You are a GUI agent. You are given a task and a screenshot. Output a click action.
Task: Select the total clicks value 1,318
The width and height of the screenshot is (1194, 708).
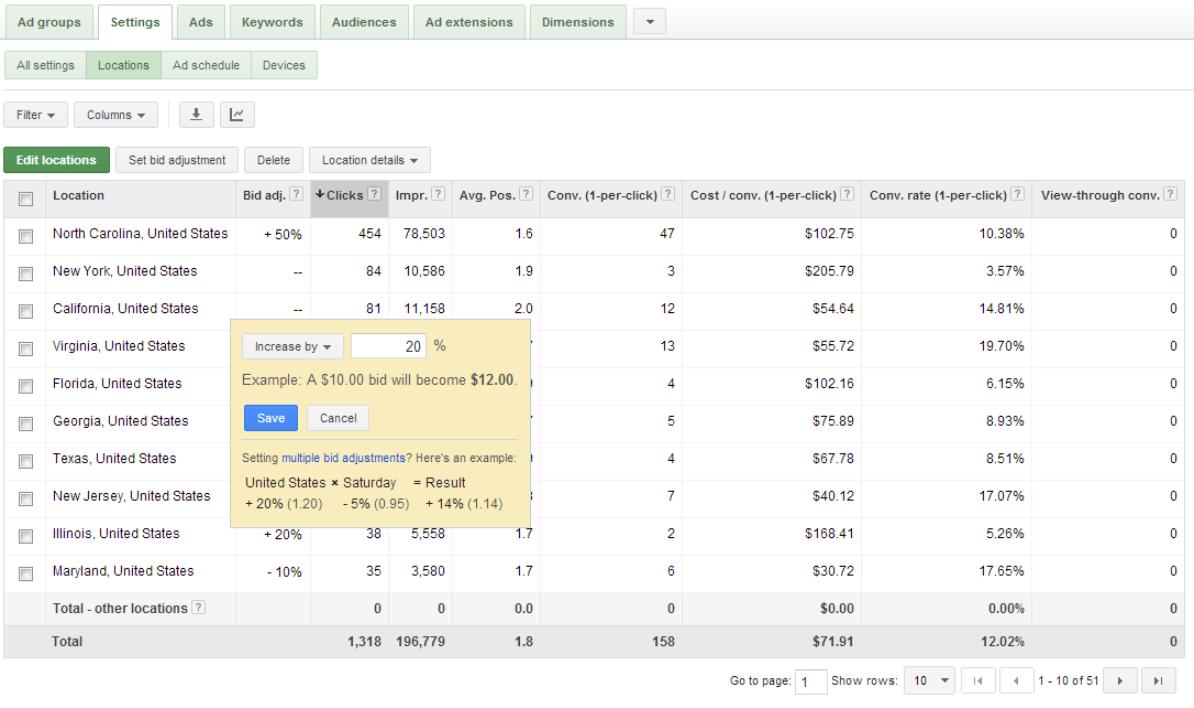click(364, 641)
